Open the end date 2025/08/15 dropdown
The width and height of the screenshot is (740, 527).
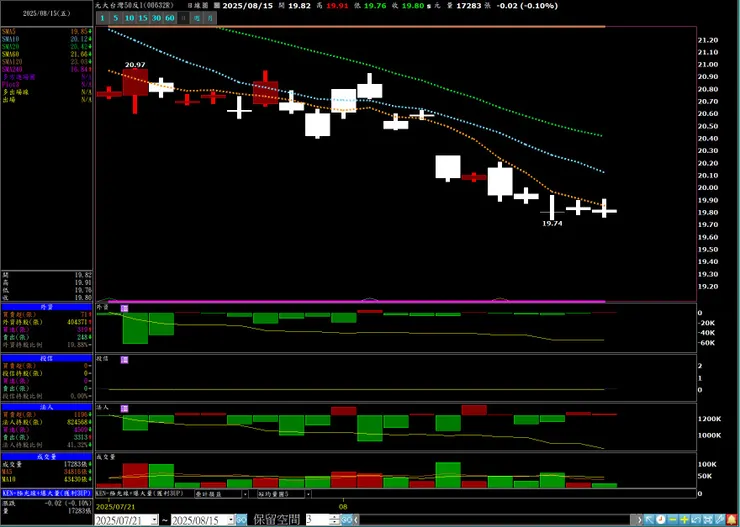point(231,520)
